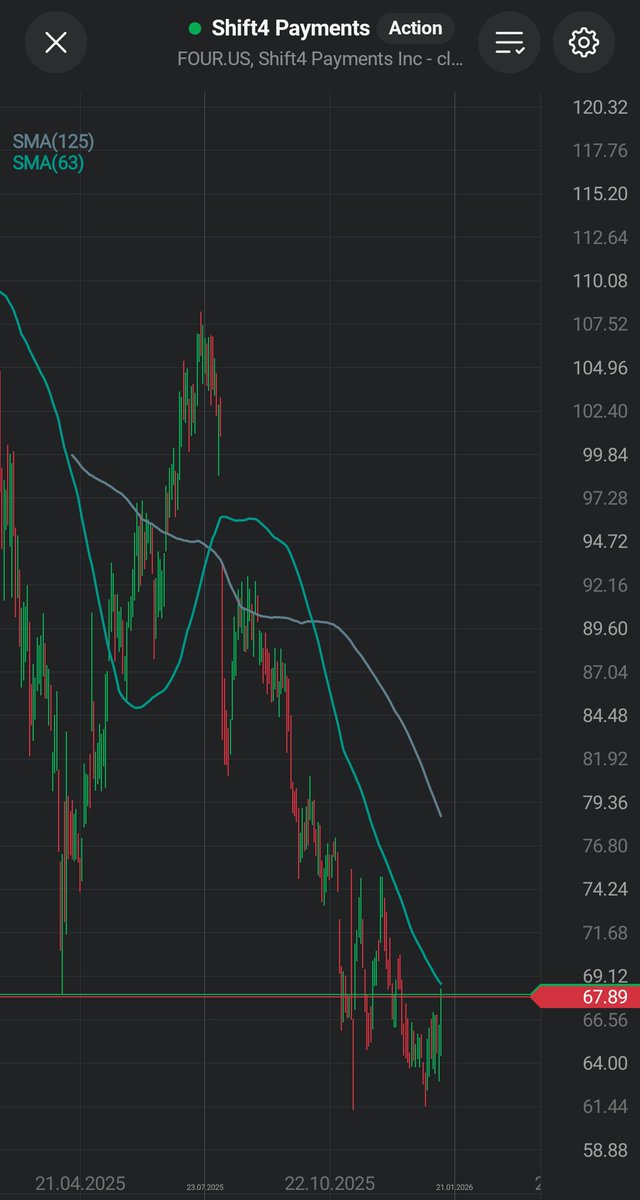Tap the 99.84 price axis label
Viewport: 640px width, 1200px height.
coord(604,455)
